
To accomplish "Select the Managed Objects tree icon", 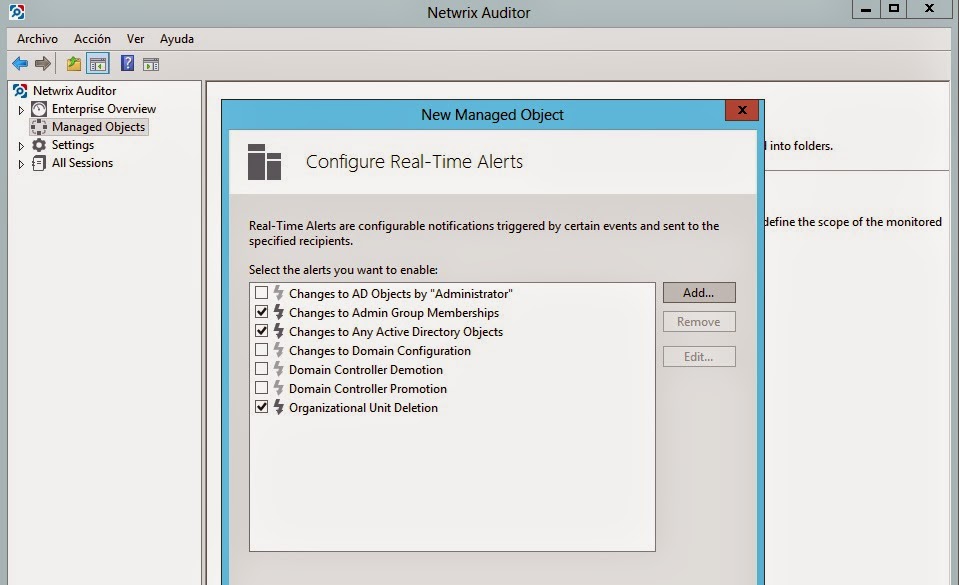I will [39, 127].
